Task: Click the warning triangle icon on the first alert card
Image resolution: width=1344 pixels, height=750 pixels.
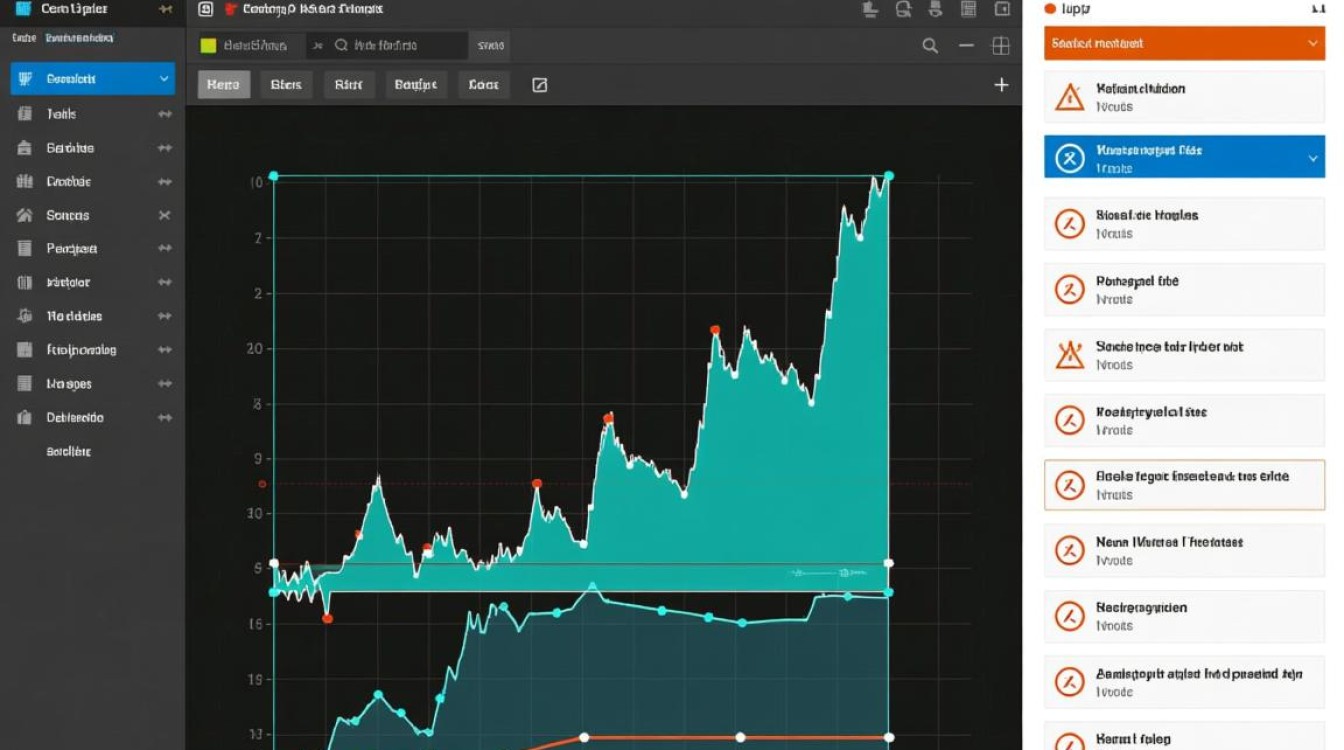Action: click(1070, 97)
